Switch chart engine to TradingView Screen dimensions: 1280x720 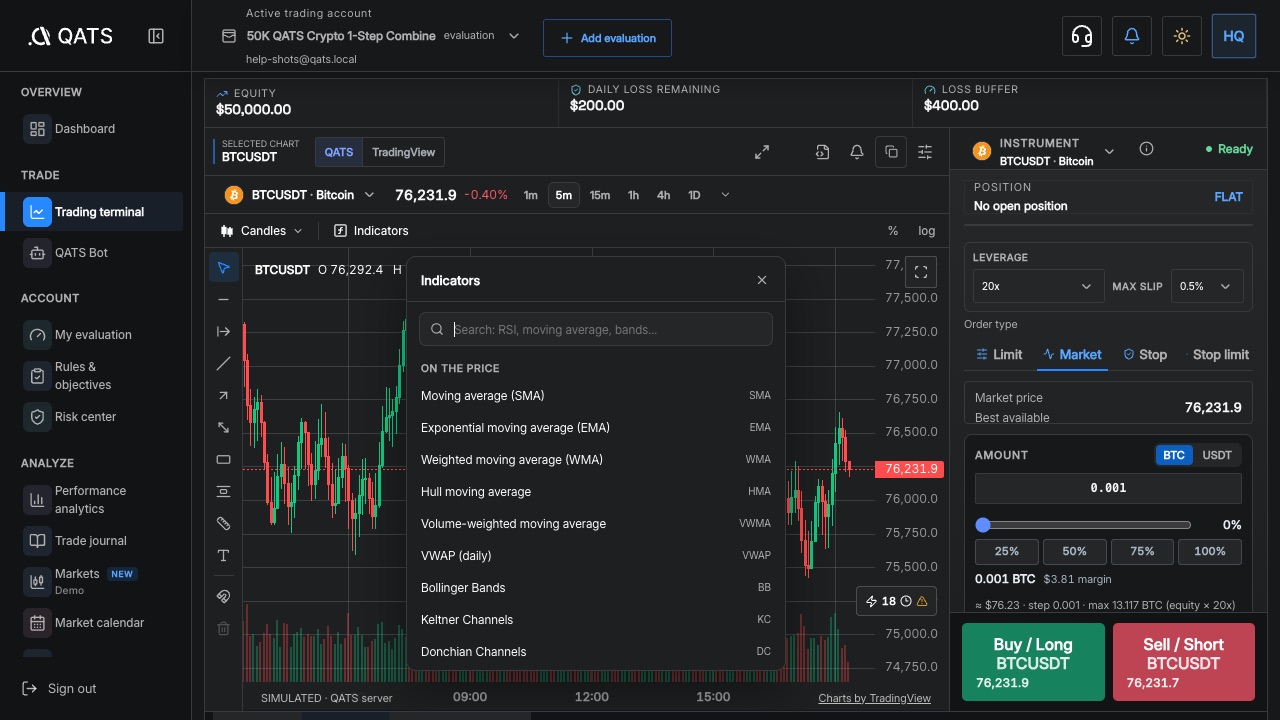[404, 152]
